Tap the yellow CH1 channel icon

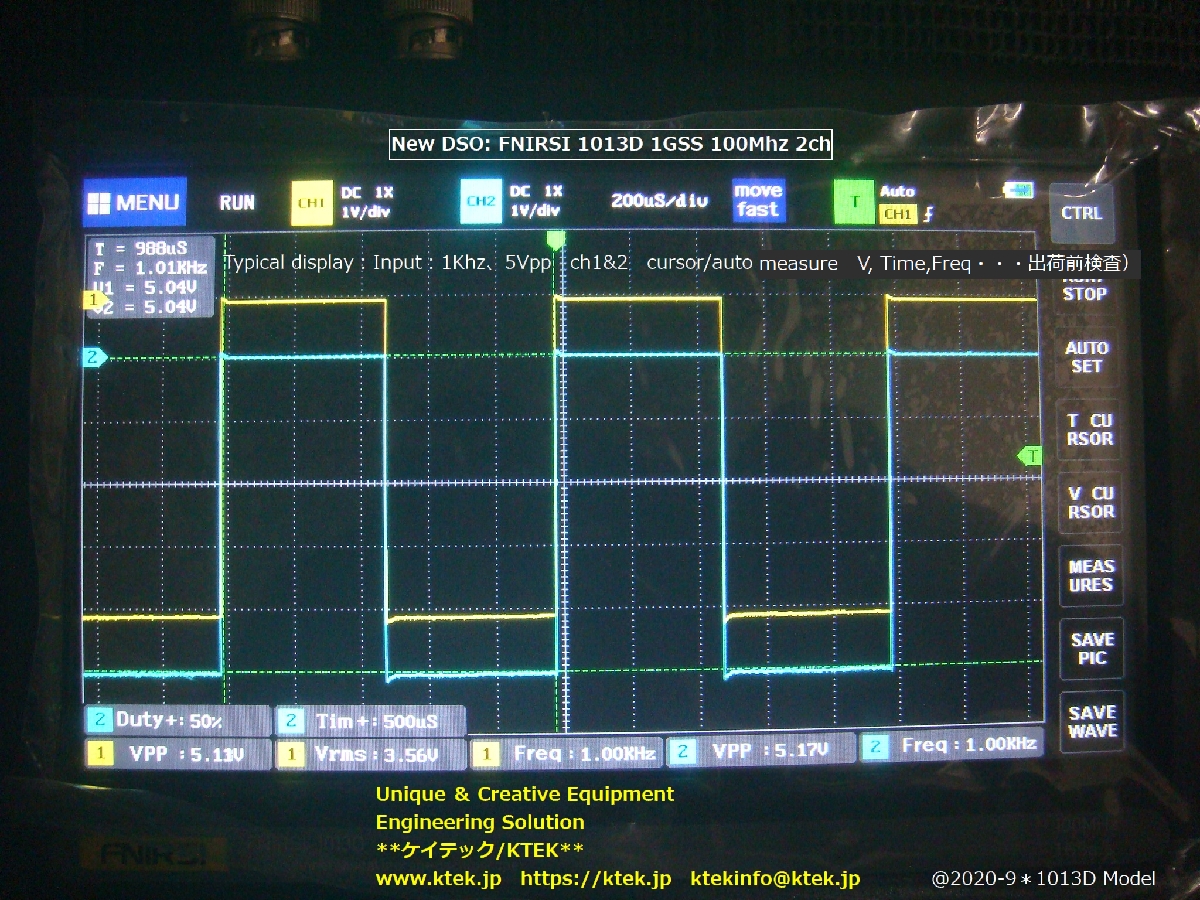tap(311, 202)
